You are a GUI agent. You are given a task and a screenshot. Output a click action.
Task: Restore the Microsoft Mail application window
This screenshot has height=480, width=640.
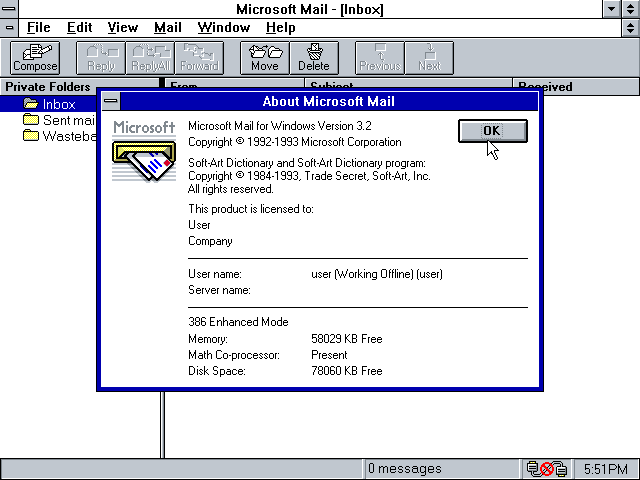point(631,9)
